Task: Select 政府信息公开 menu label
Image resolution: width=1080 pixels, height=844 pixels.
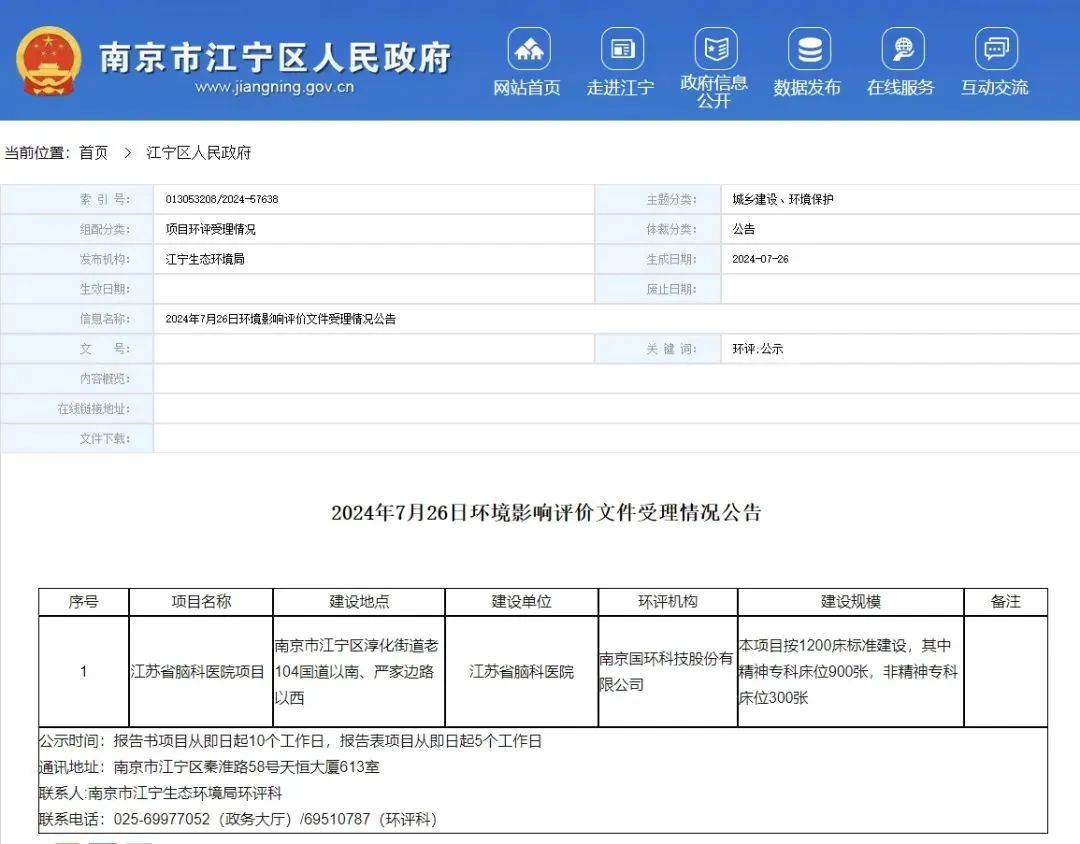Action: [714, 92]
